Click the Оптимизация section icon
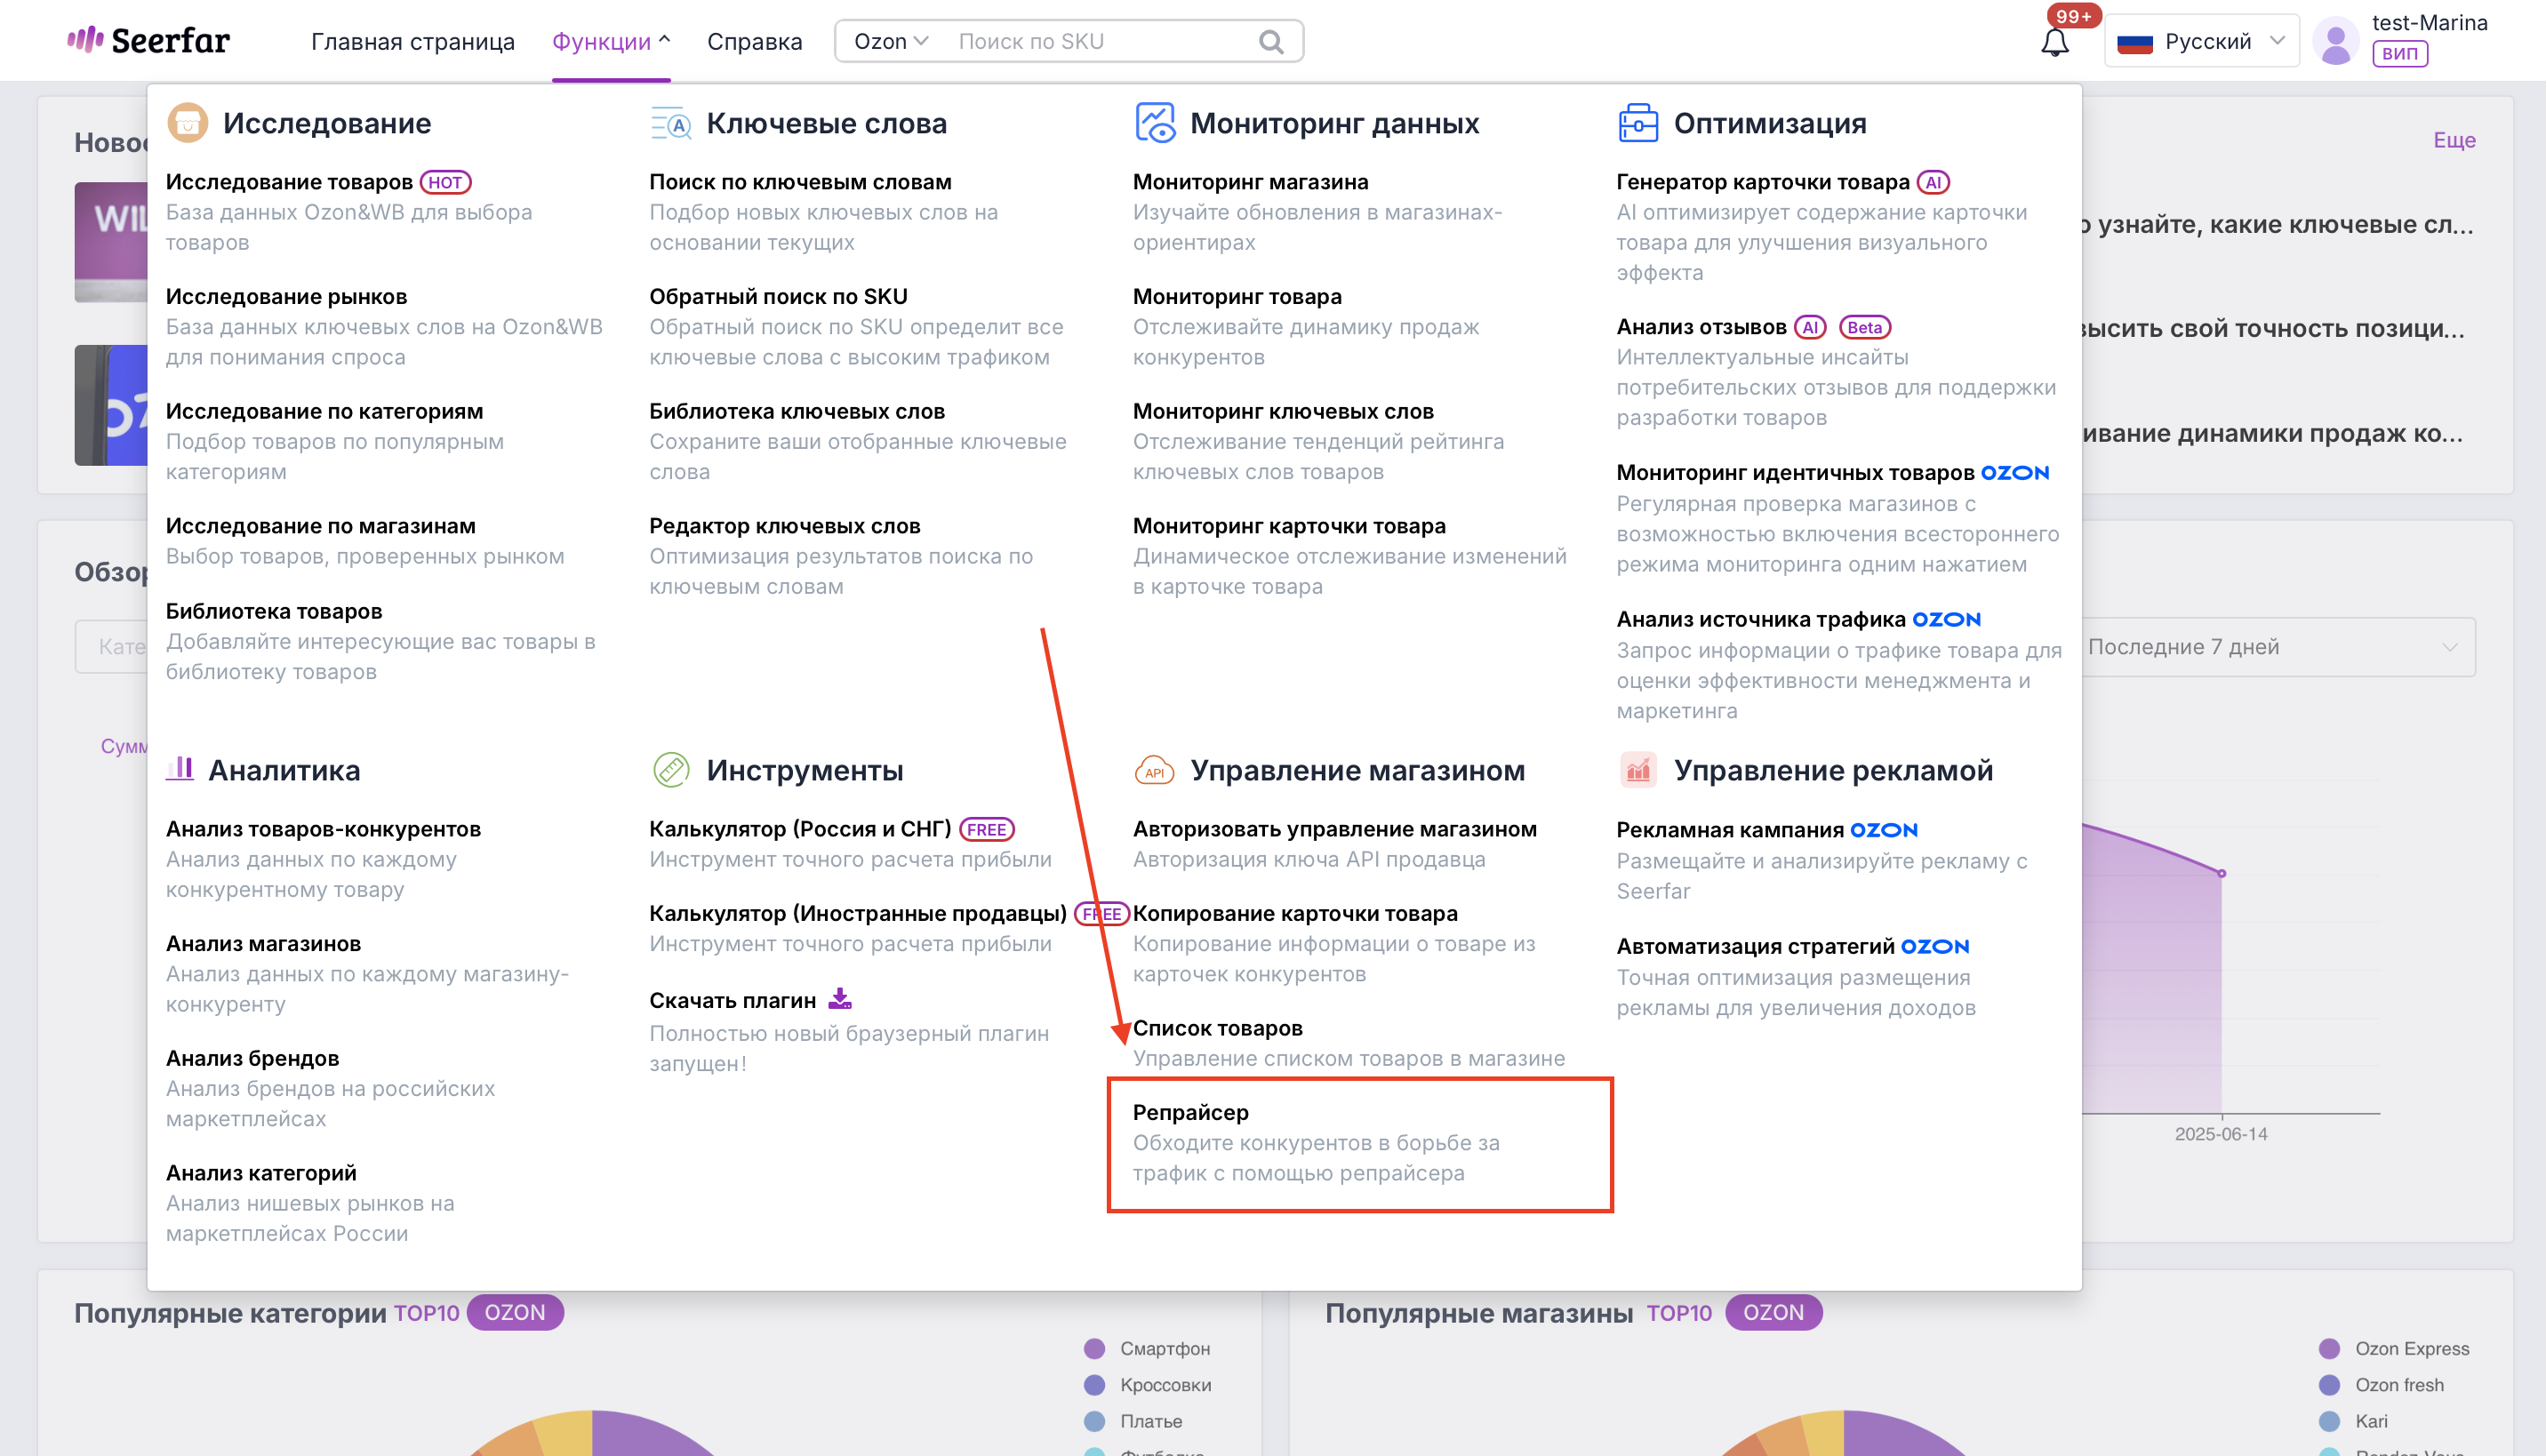The width and height of the screenshot is (2546, 1456). pyautogui.click(x=1637, y=123)
